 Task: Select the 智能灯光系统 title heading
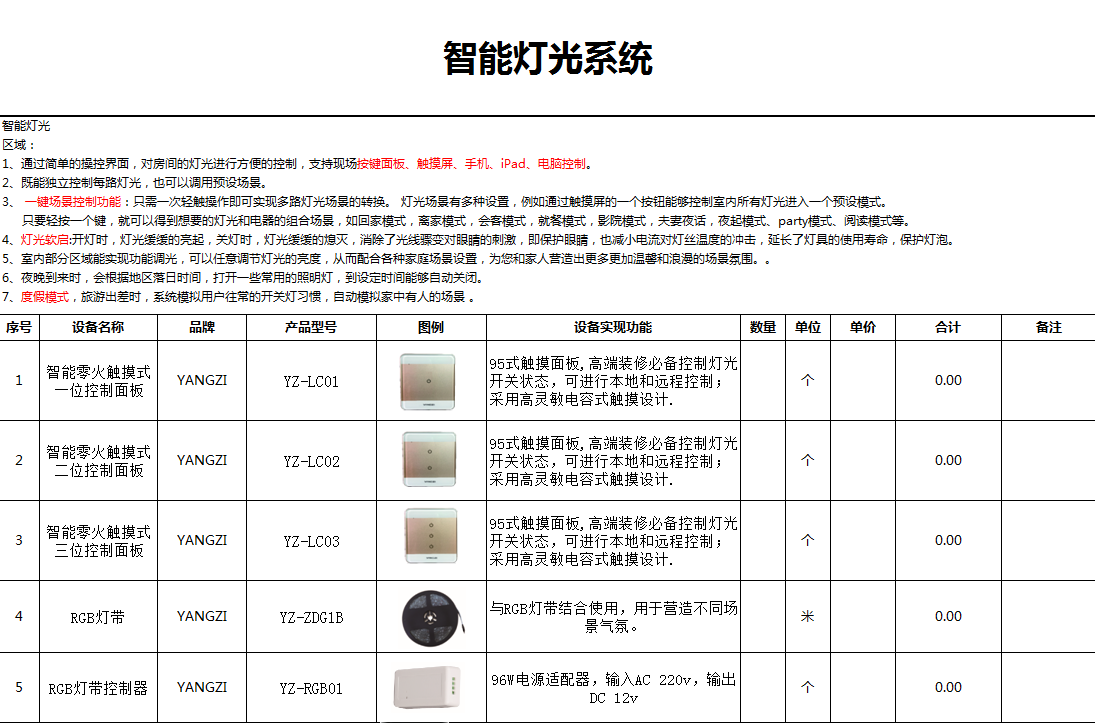tap(547, 59)
